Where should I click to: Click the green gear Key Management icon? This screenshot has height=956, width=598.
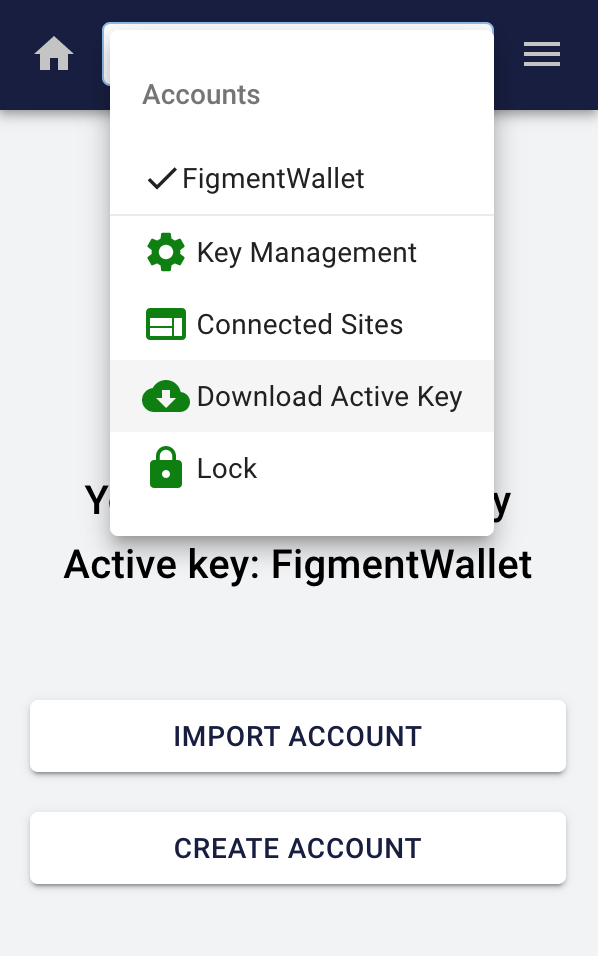166,252
